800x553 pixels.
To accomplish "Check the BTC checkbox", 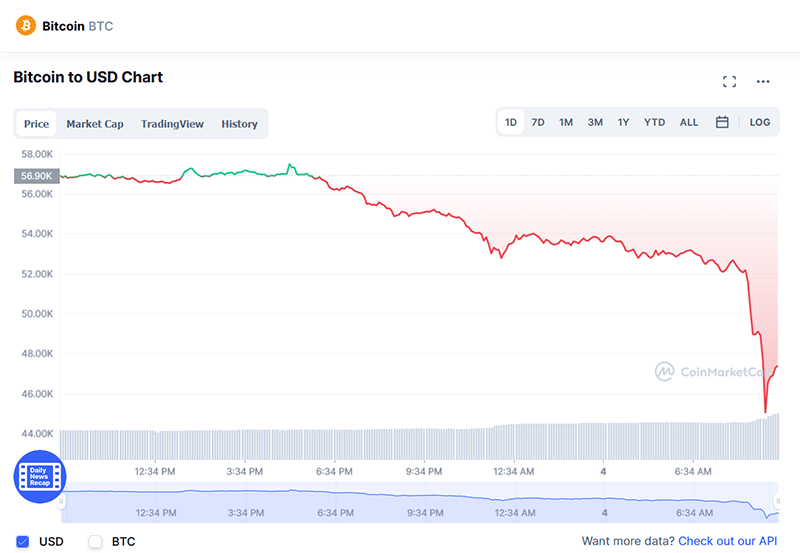I will point(95,541).
